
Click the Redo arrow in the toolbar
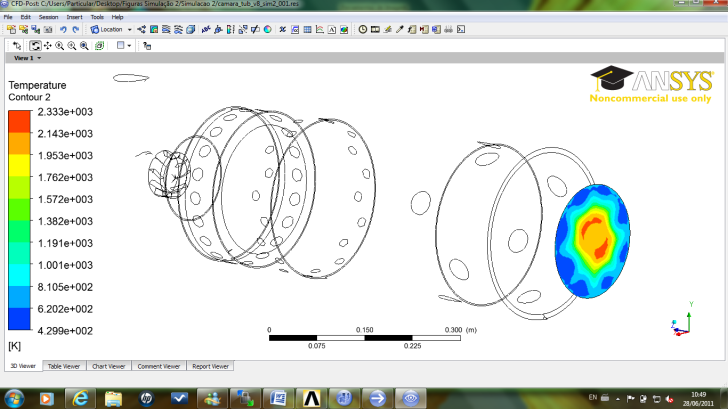[x=75, y=29]
